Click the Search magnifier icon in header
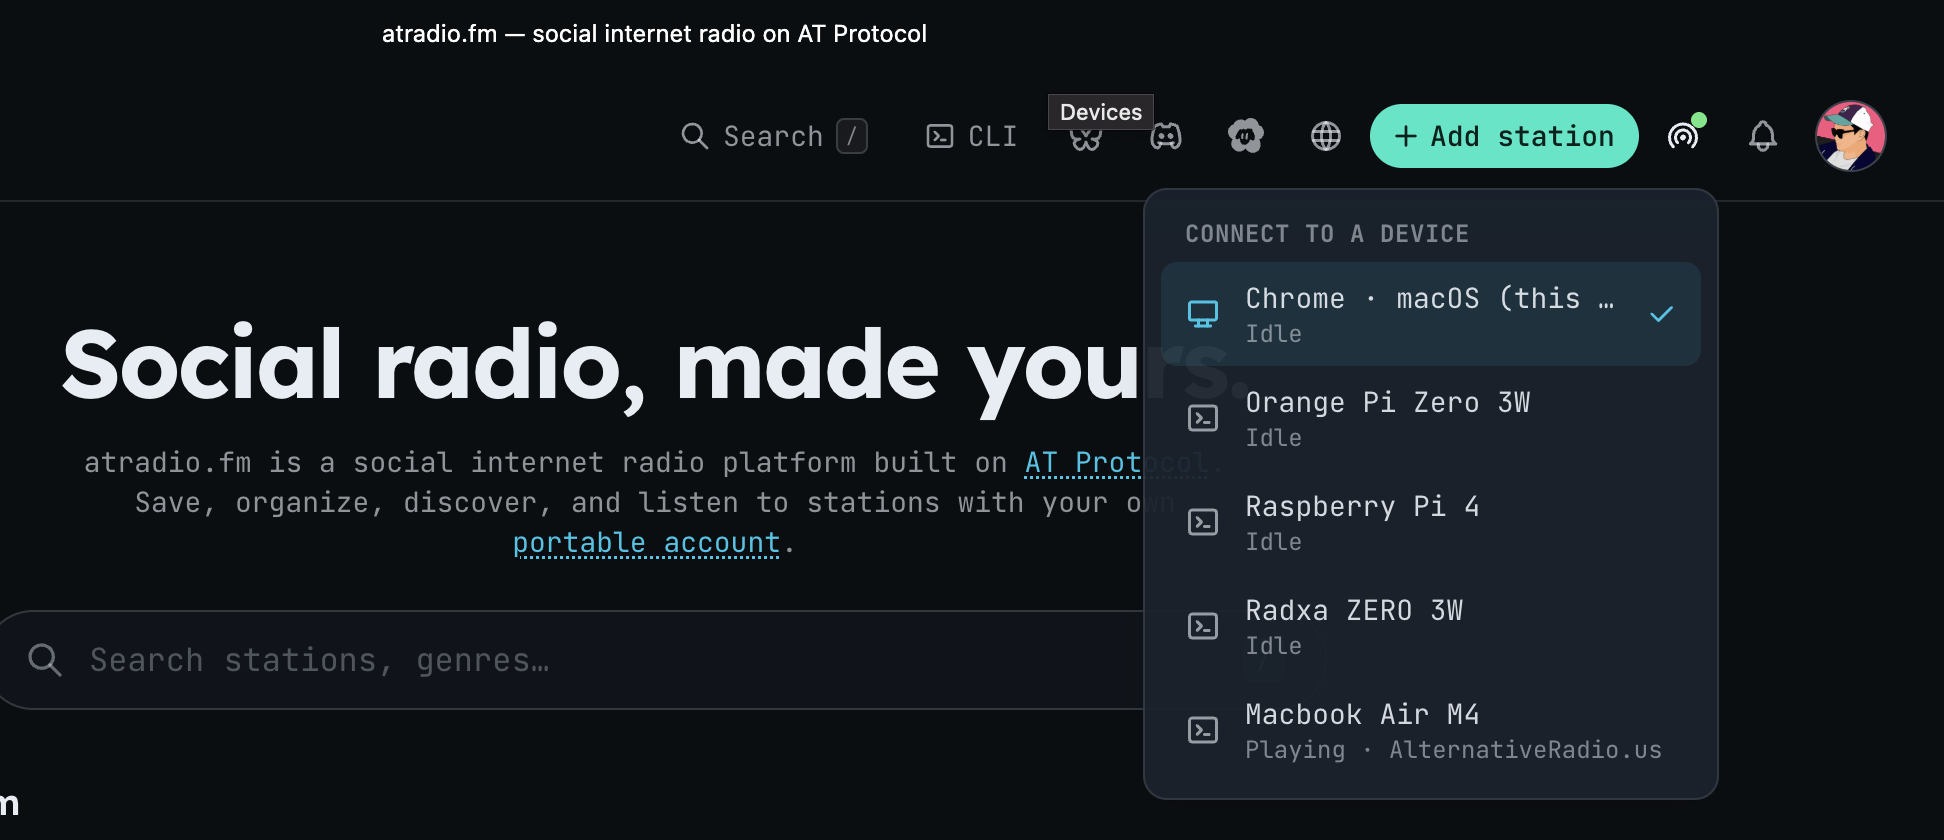This screenshot has width=1944, height=840. tap(694, 136)
